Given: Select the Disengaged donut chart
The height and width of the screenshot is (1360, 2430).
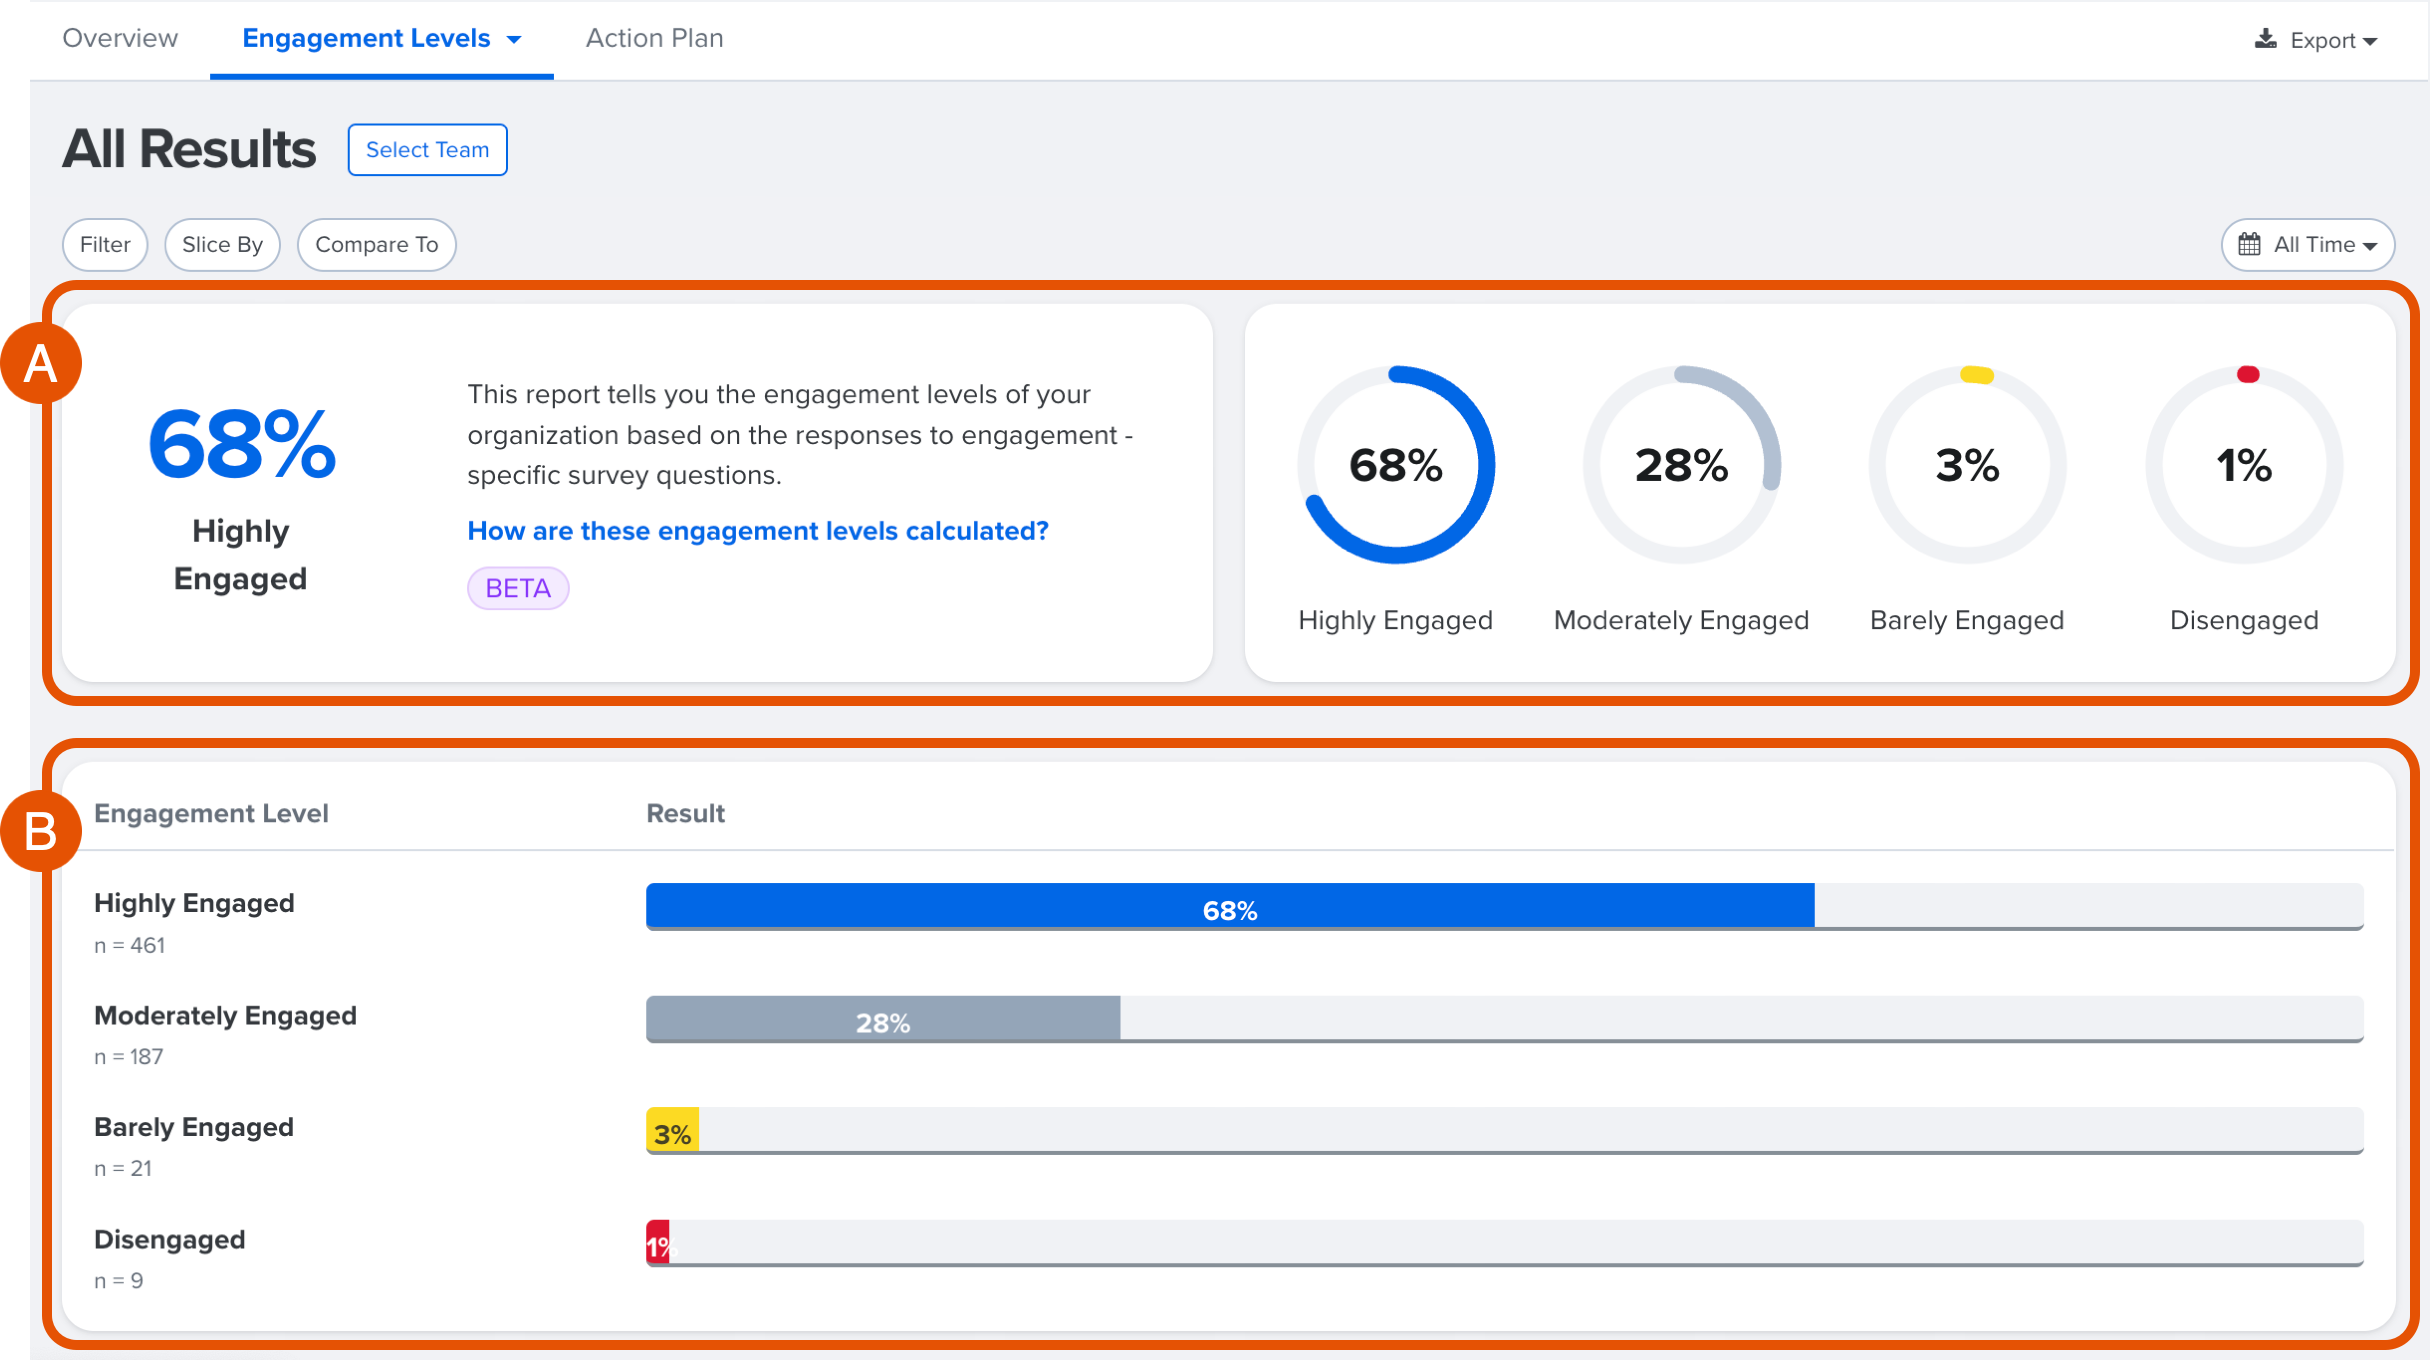Looking at the screenshot, I should tap(2245, 465).
